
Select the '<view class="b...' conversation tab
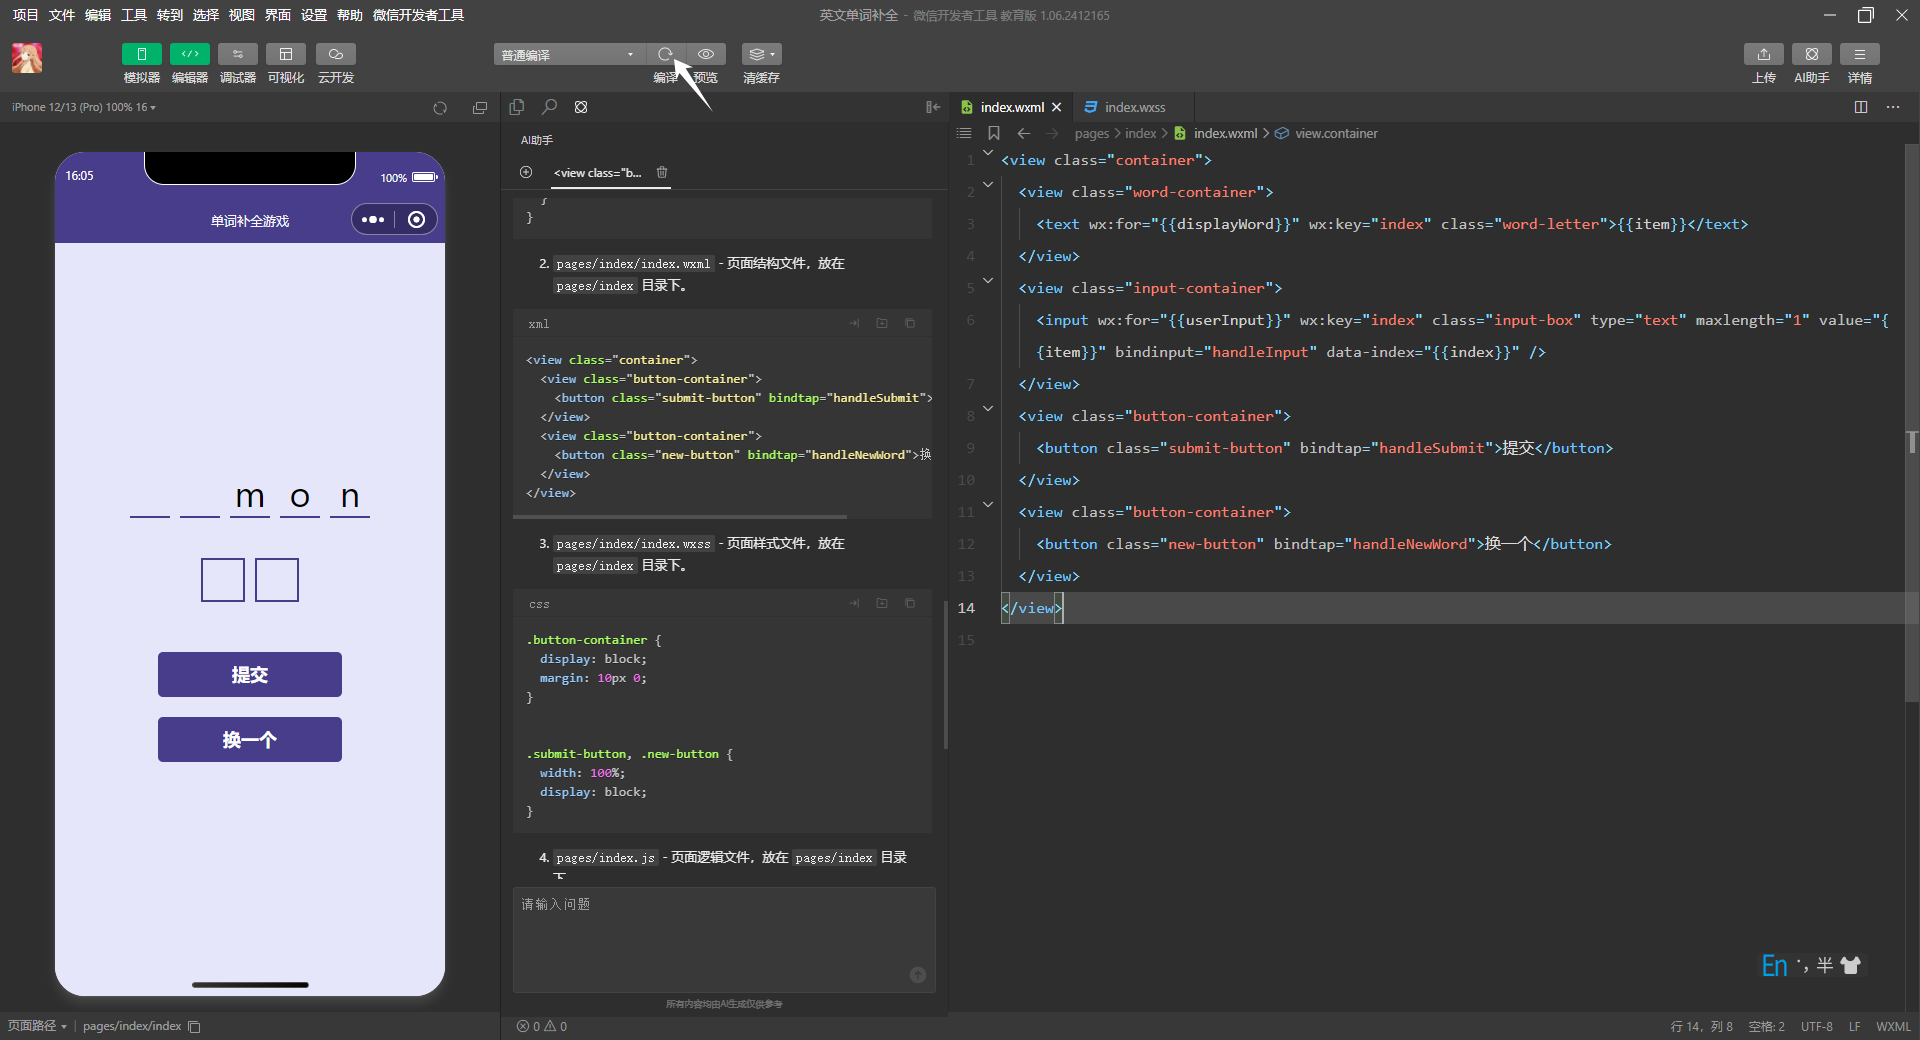coord(598,172)
